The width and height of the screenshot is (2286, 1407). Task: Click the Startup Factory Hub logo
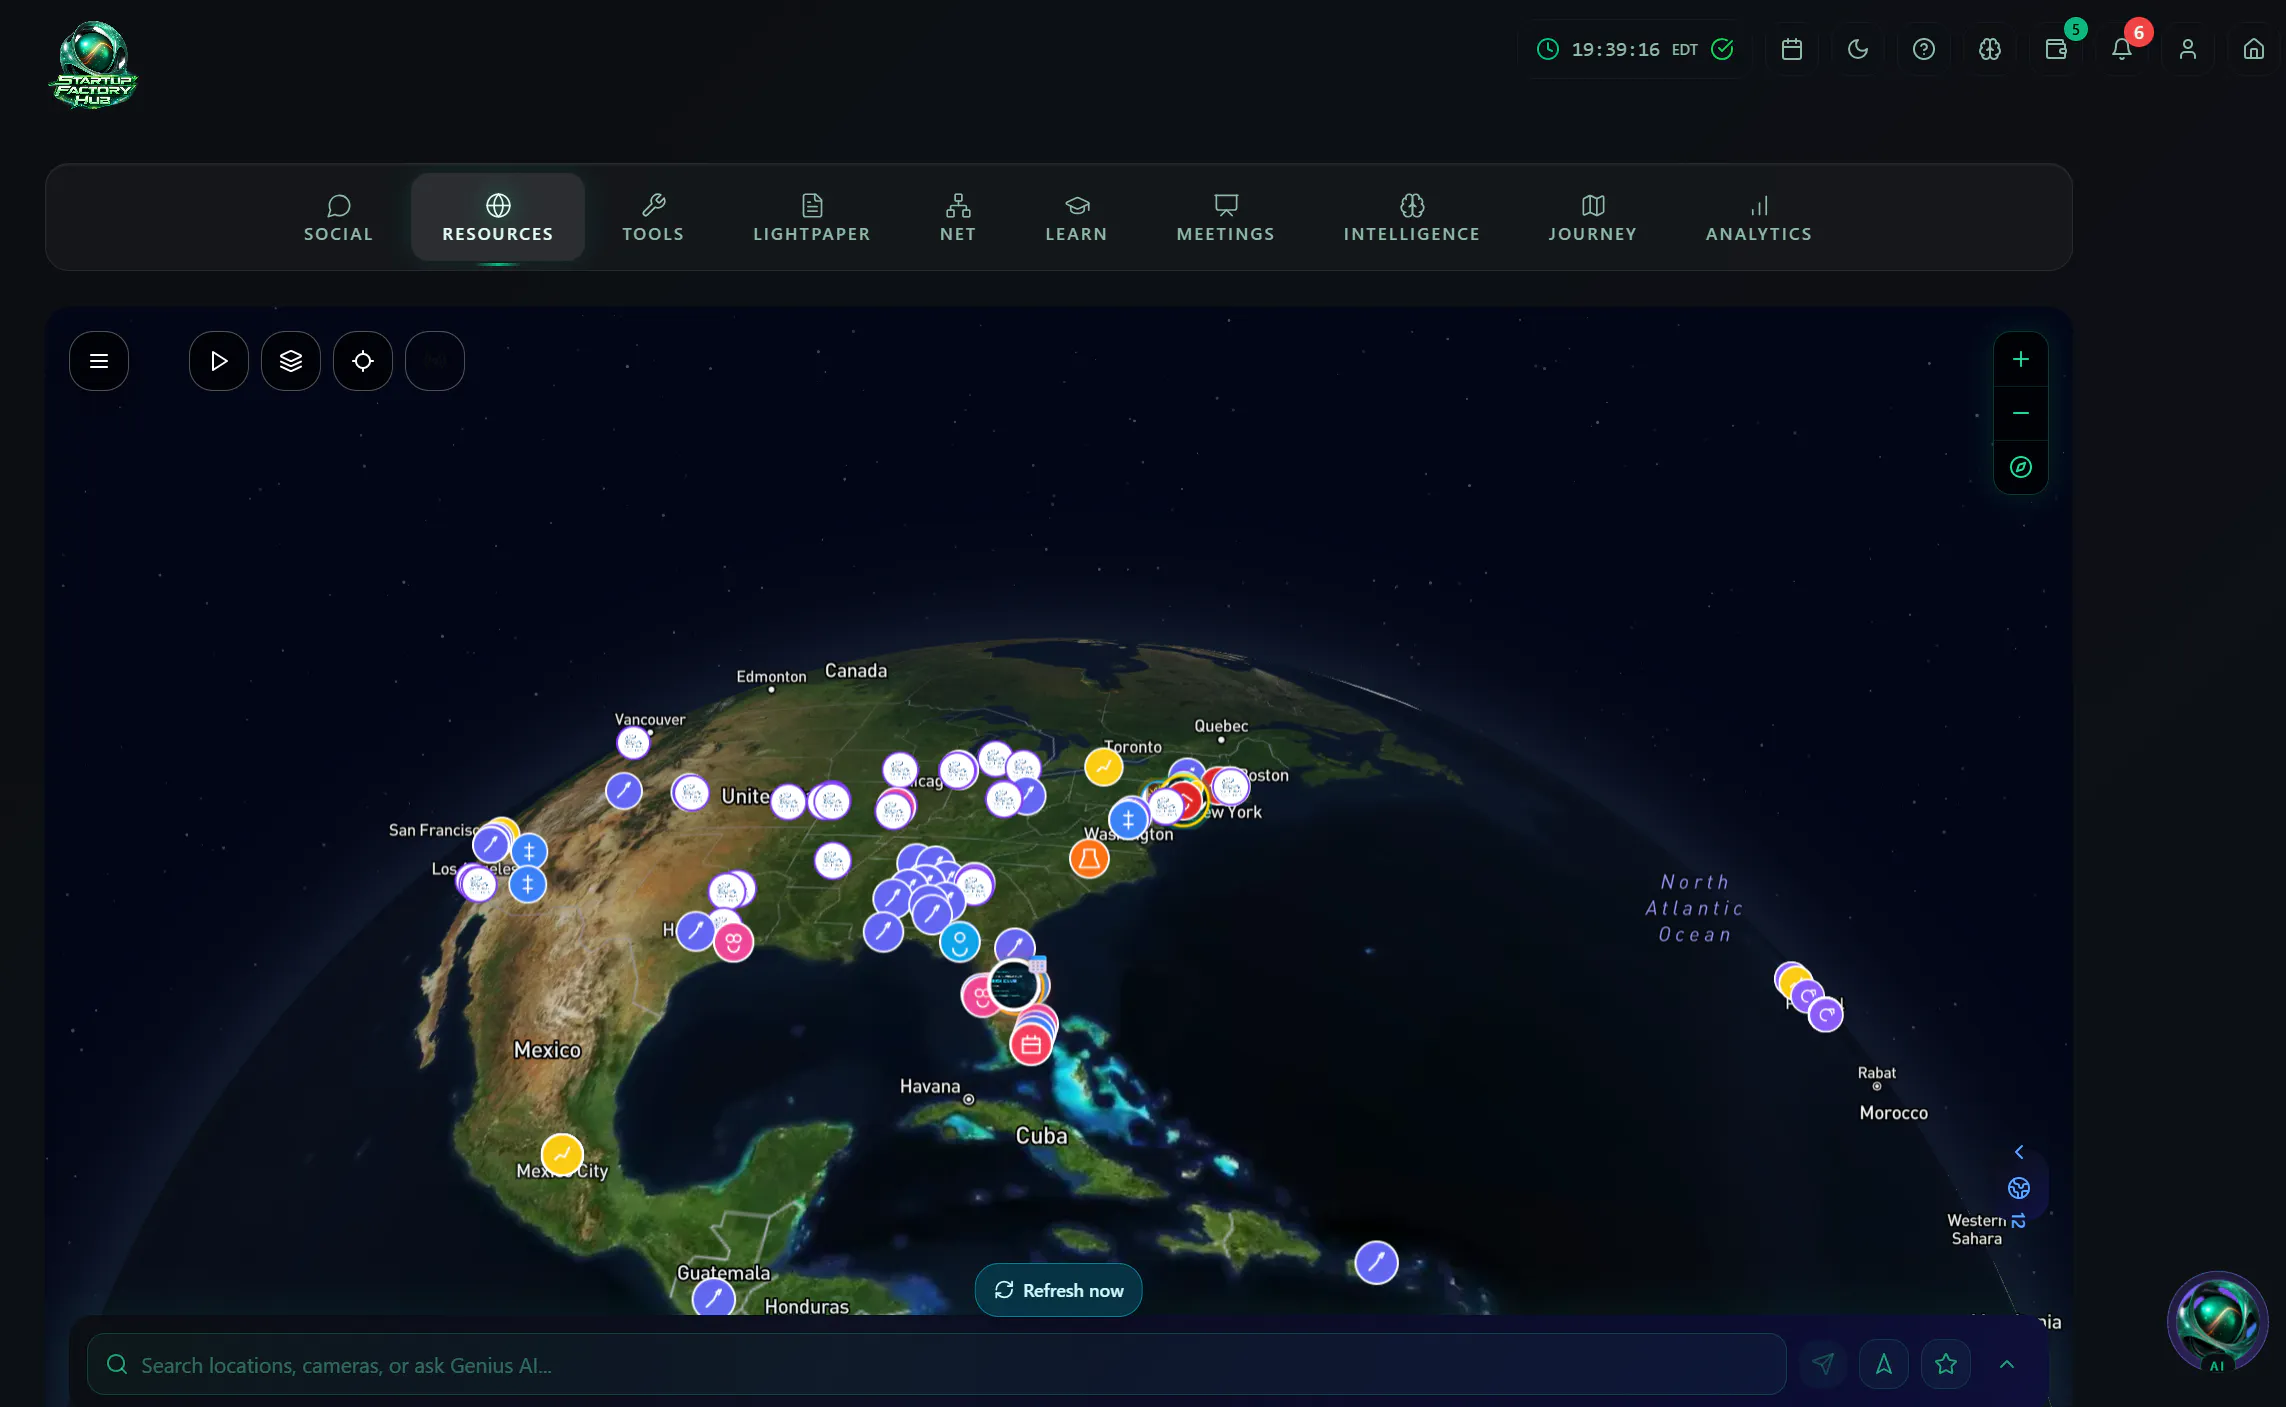93,65
